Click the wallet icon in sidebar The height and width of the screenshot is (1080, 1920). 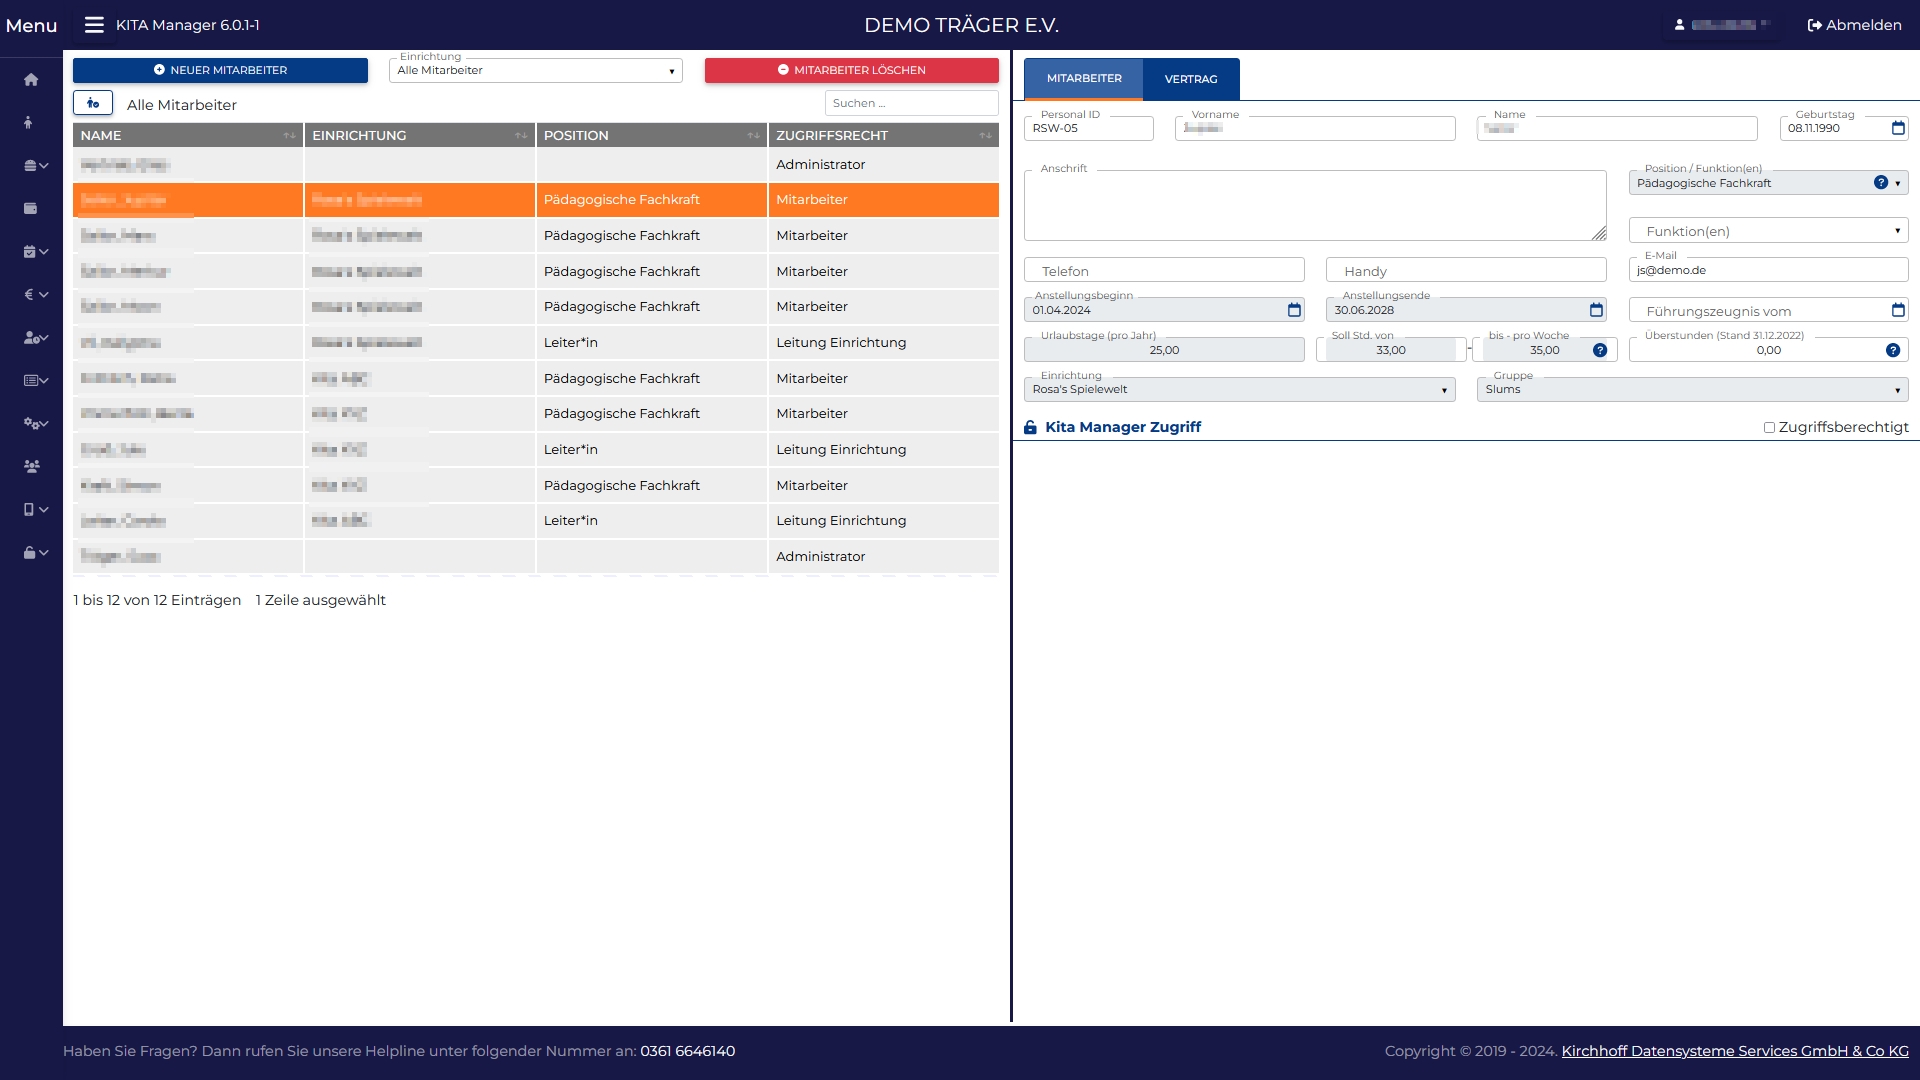30,209
